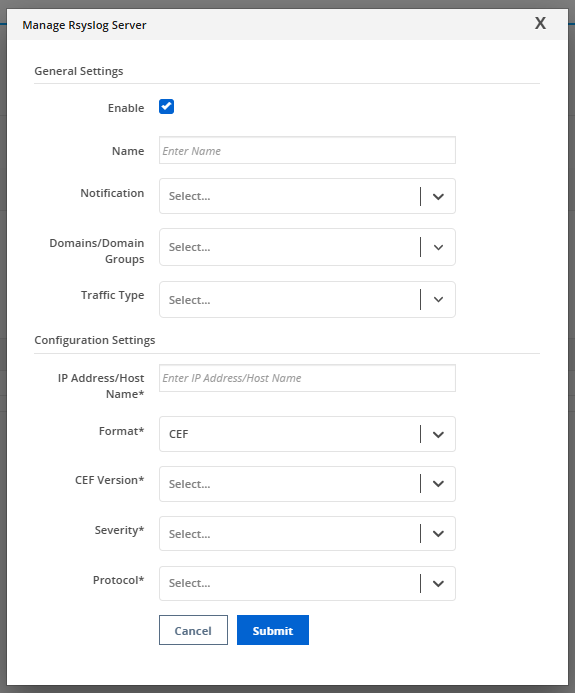Click the Domains/Domain Groups label
The height and width of the screenshot is (693, 575).
pyautogui.click(x=97, y=251)
